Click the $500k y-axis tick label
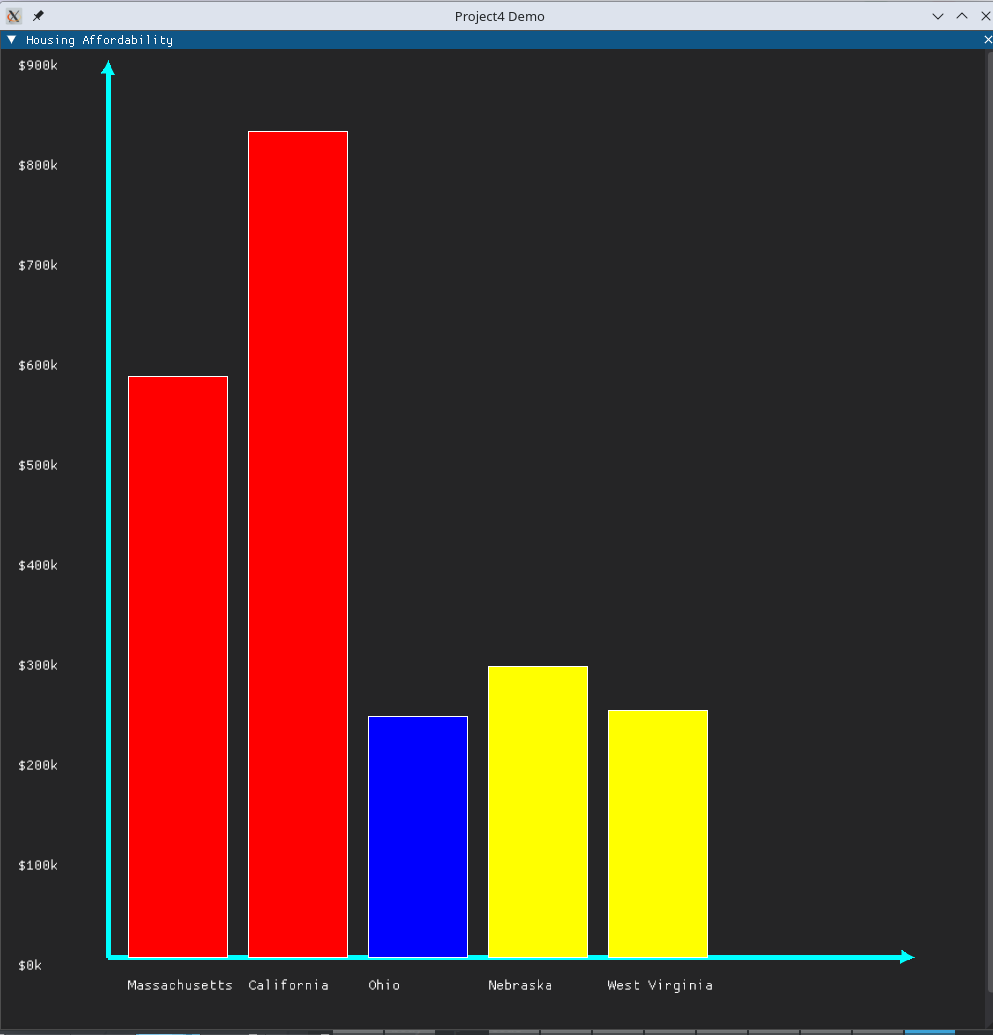 click(x=38, y=465)
